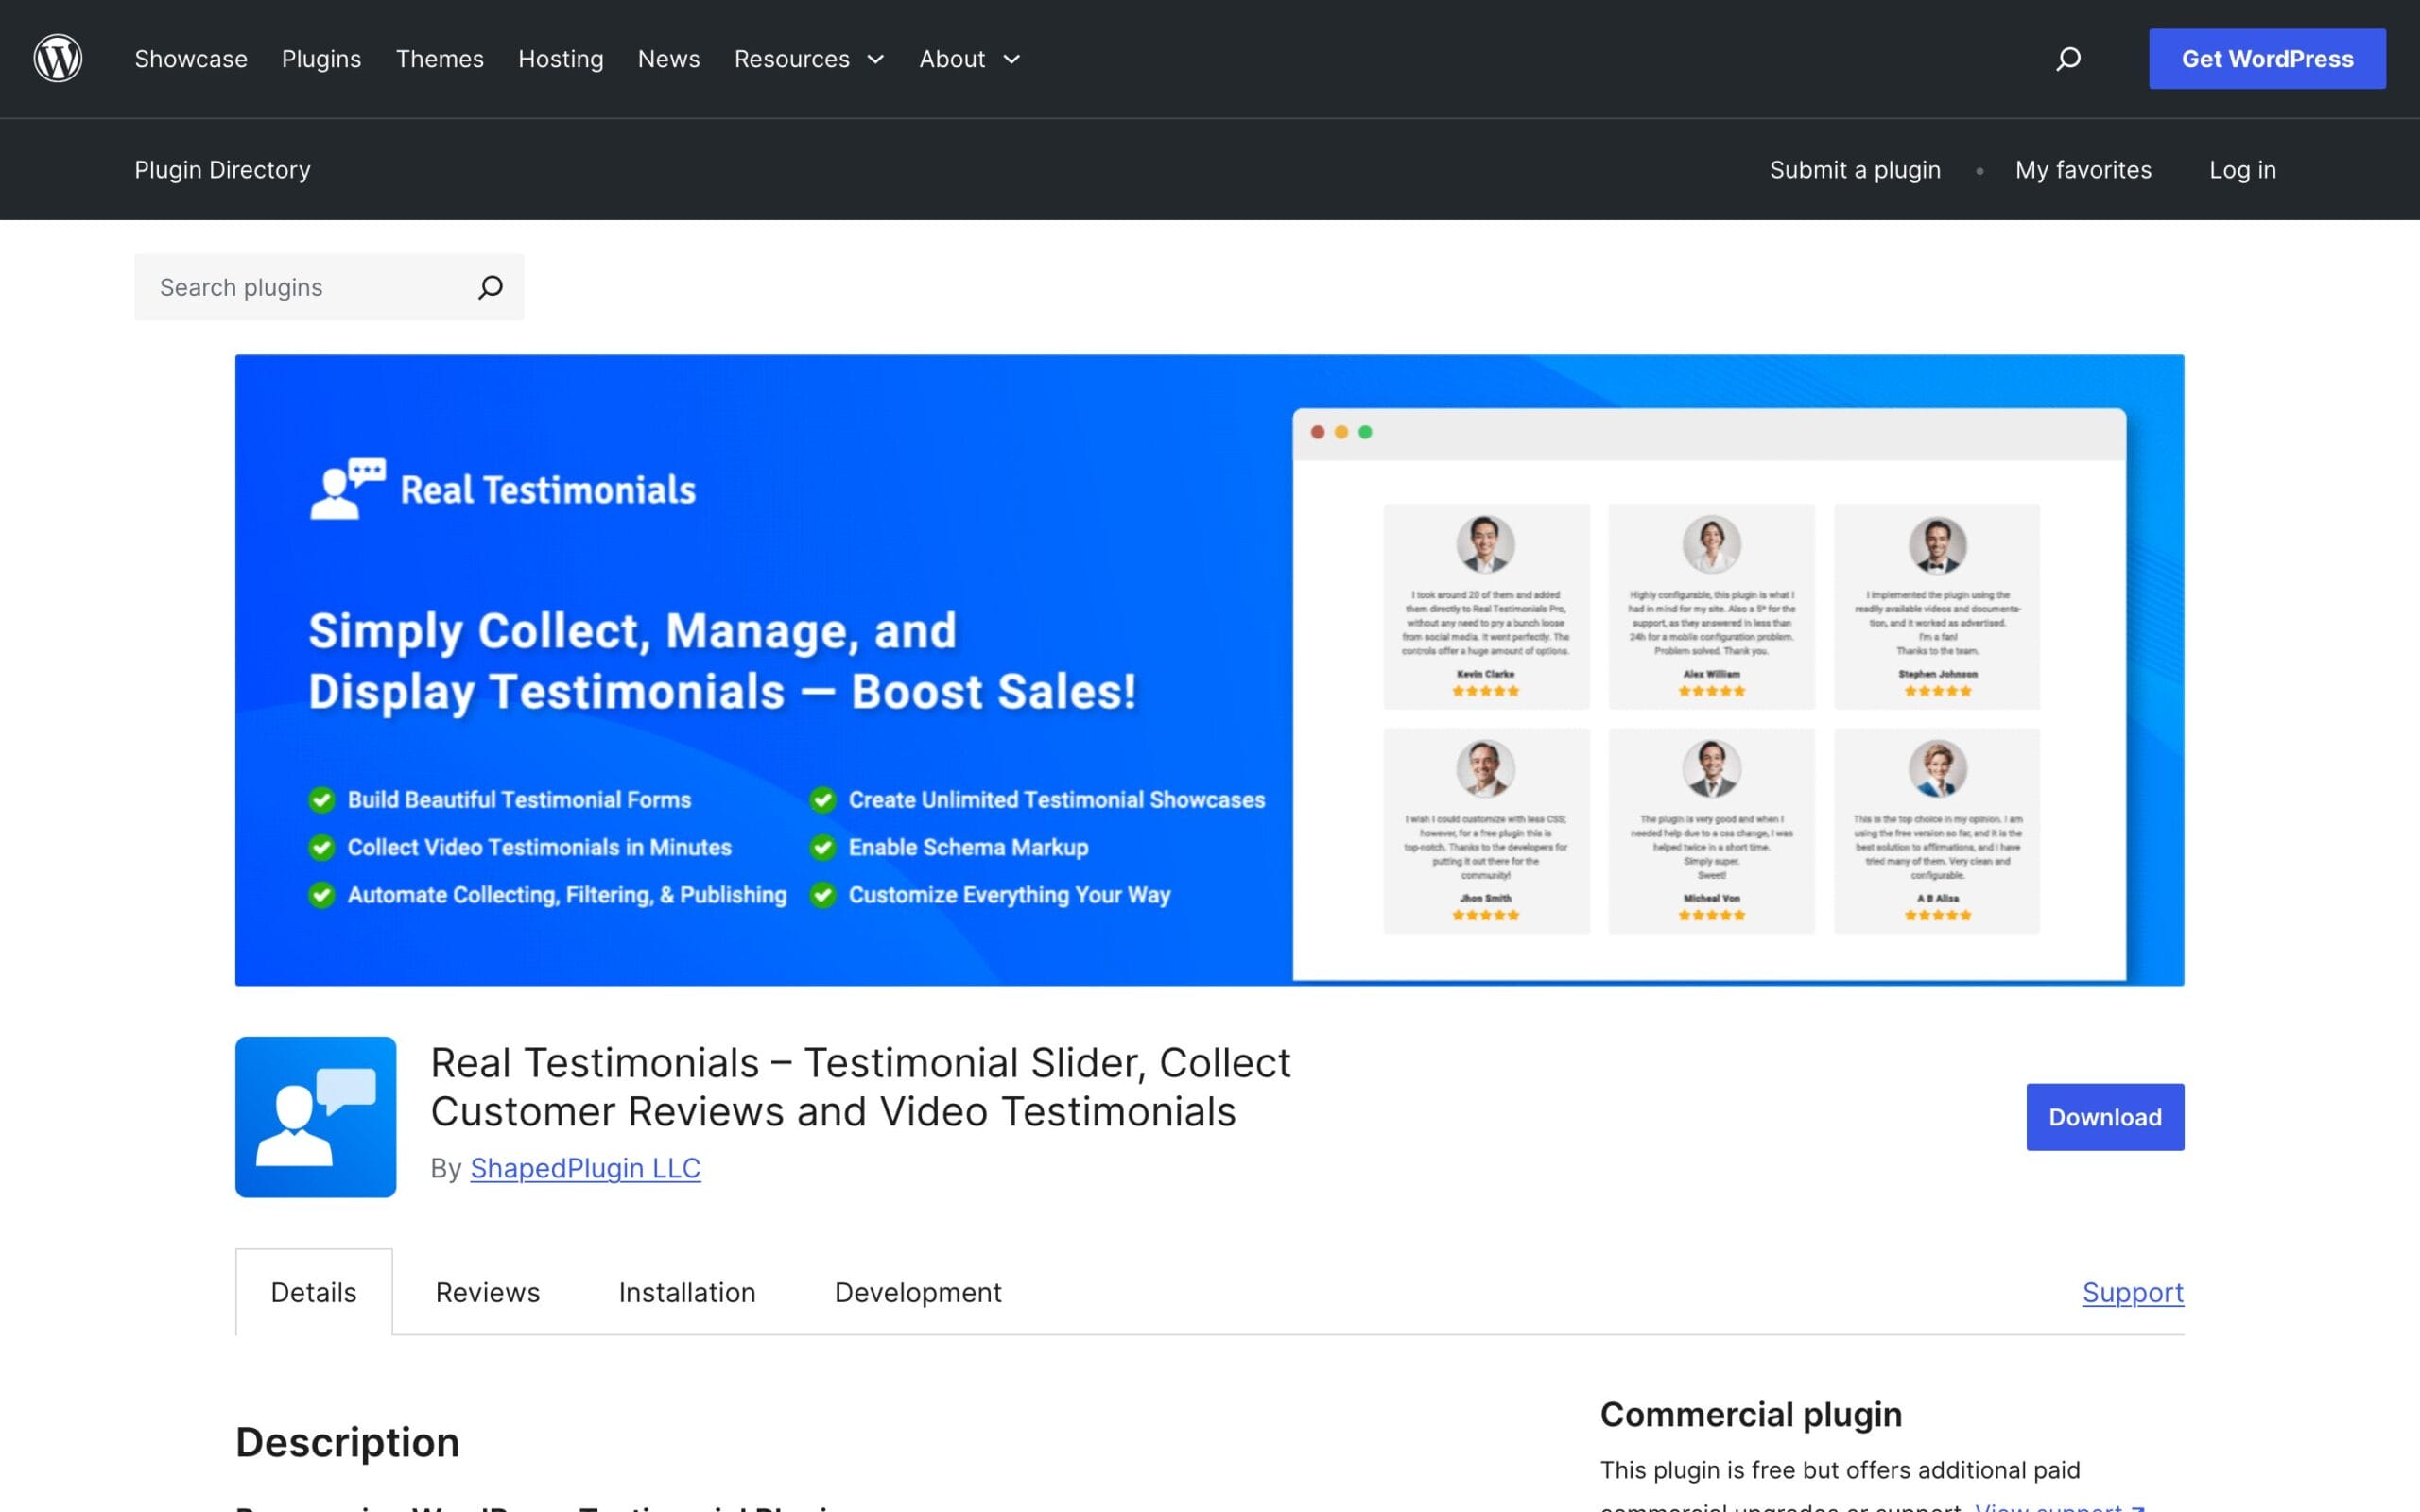Open Plugin Directory home link
The width and height of the screenshot is (2420, 1512).
[222, 170]
